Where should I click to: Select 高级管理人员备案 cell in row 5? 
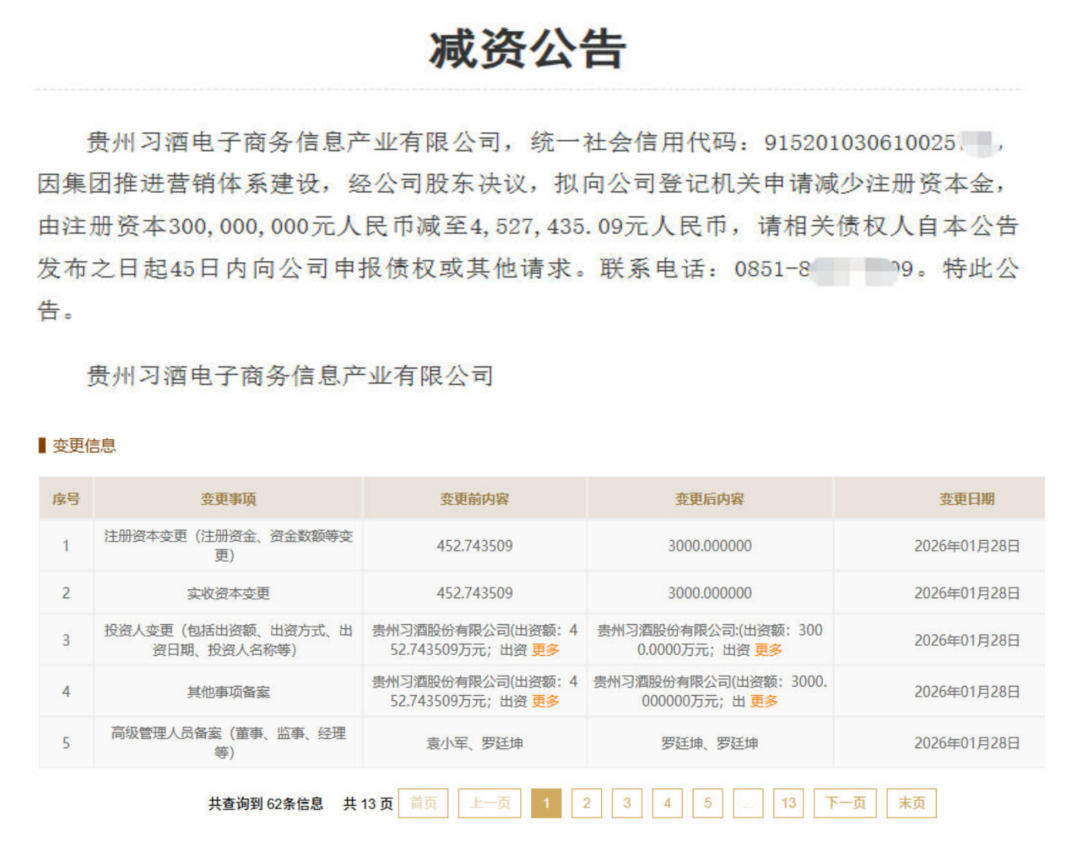(228, 743)
